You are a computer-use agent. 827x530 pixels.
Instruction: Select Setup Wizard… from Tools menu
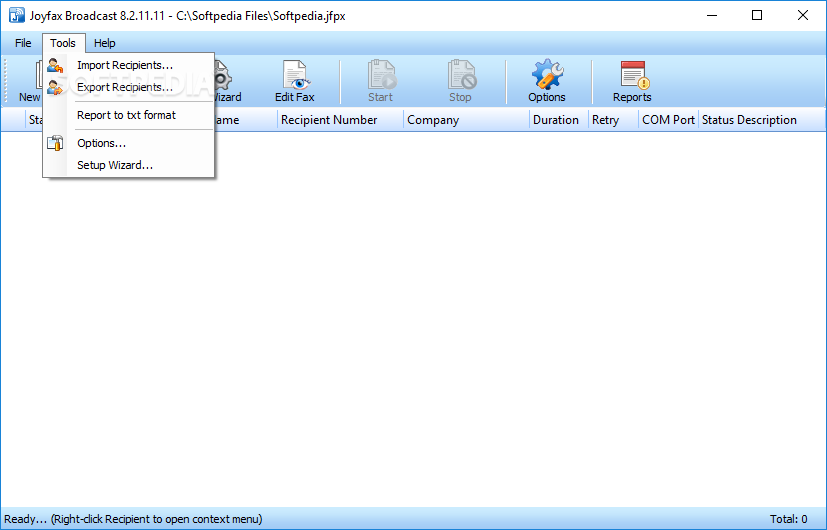coord(129,165)
